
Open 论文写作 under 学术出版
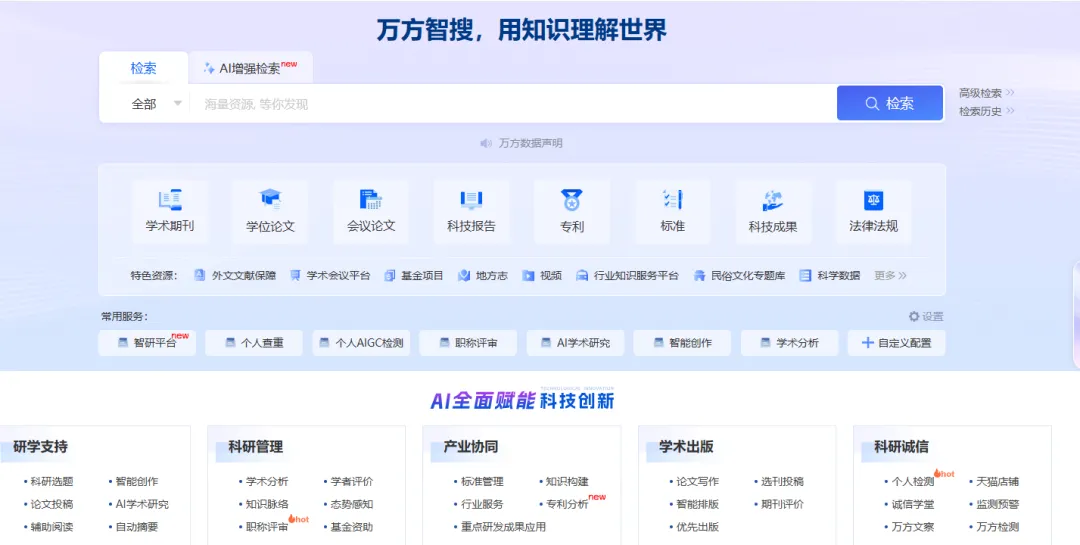698,482
